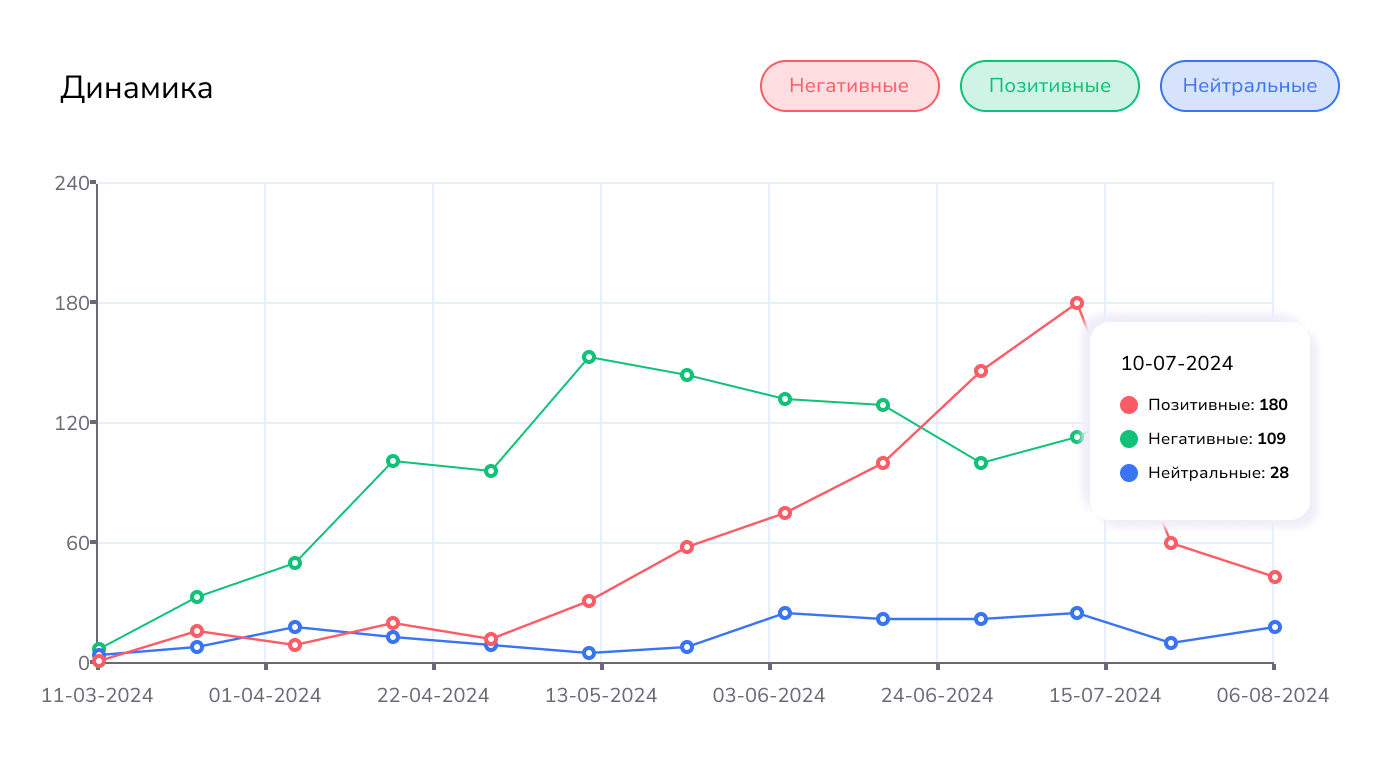Click blue dot beside Нейтральные in tooltip
This screenshot has height=768, width=1400.
(x=1129, y=473)
